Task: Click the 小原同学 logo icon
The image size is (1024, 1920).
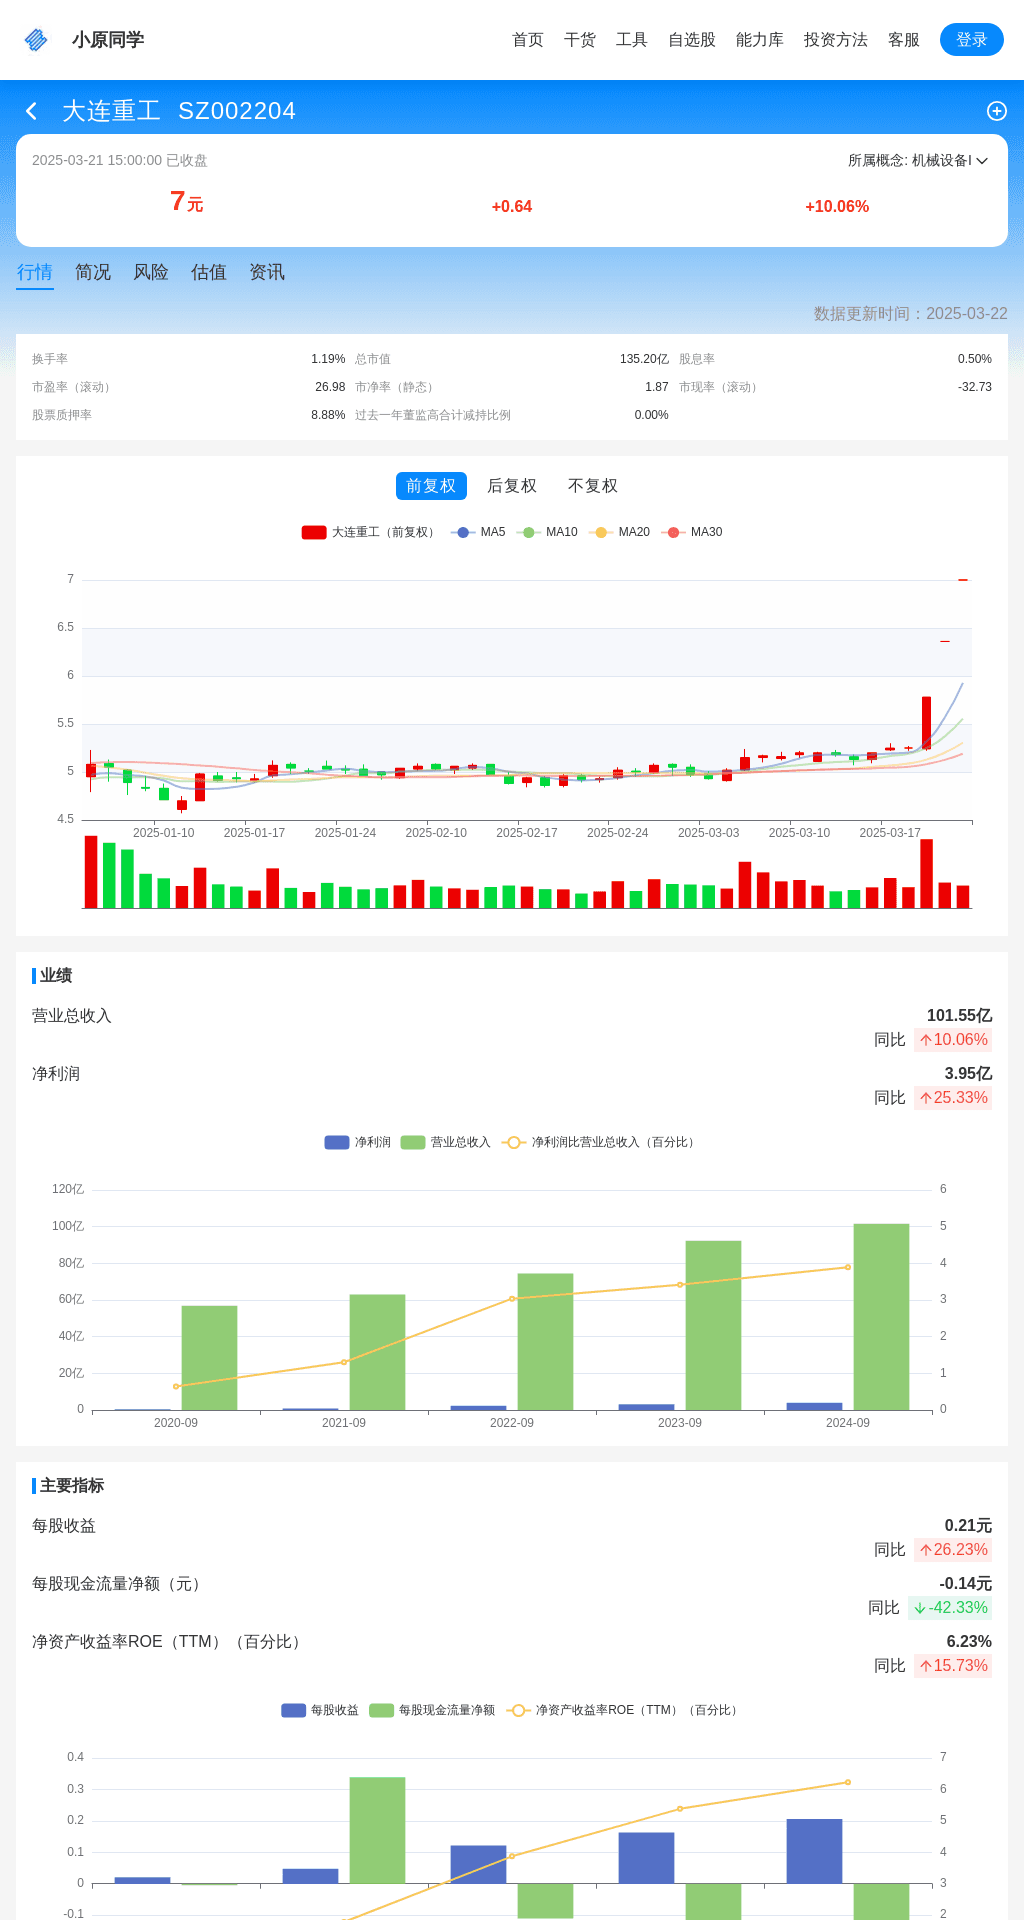Action: (36, 40)
